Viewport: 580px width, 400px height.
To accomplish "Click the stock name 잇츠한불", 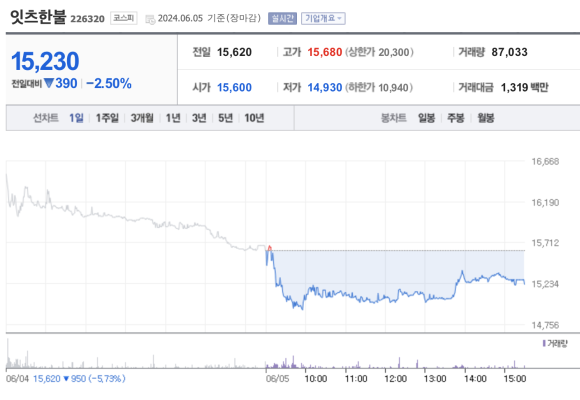I will [38, 17].
